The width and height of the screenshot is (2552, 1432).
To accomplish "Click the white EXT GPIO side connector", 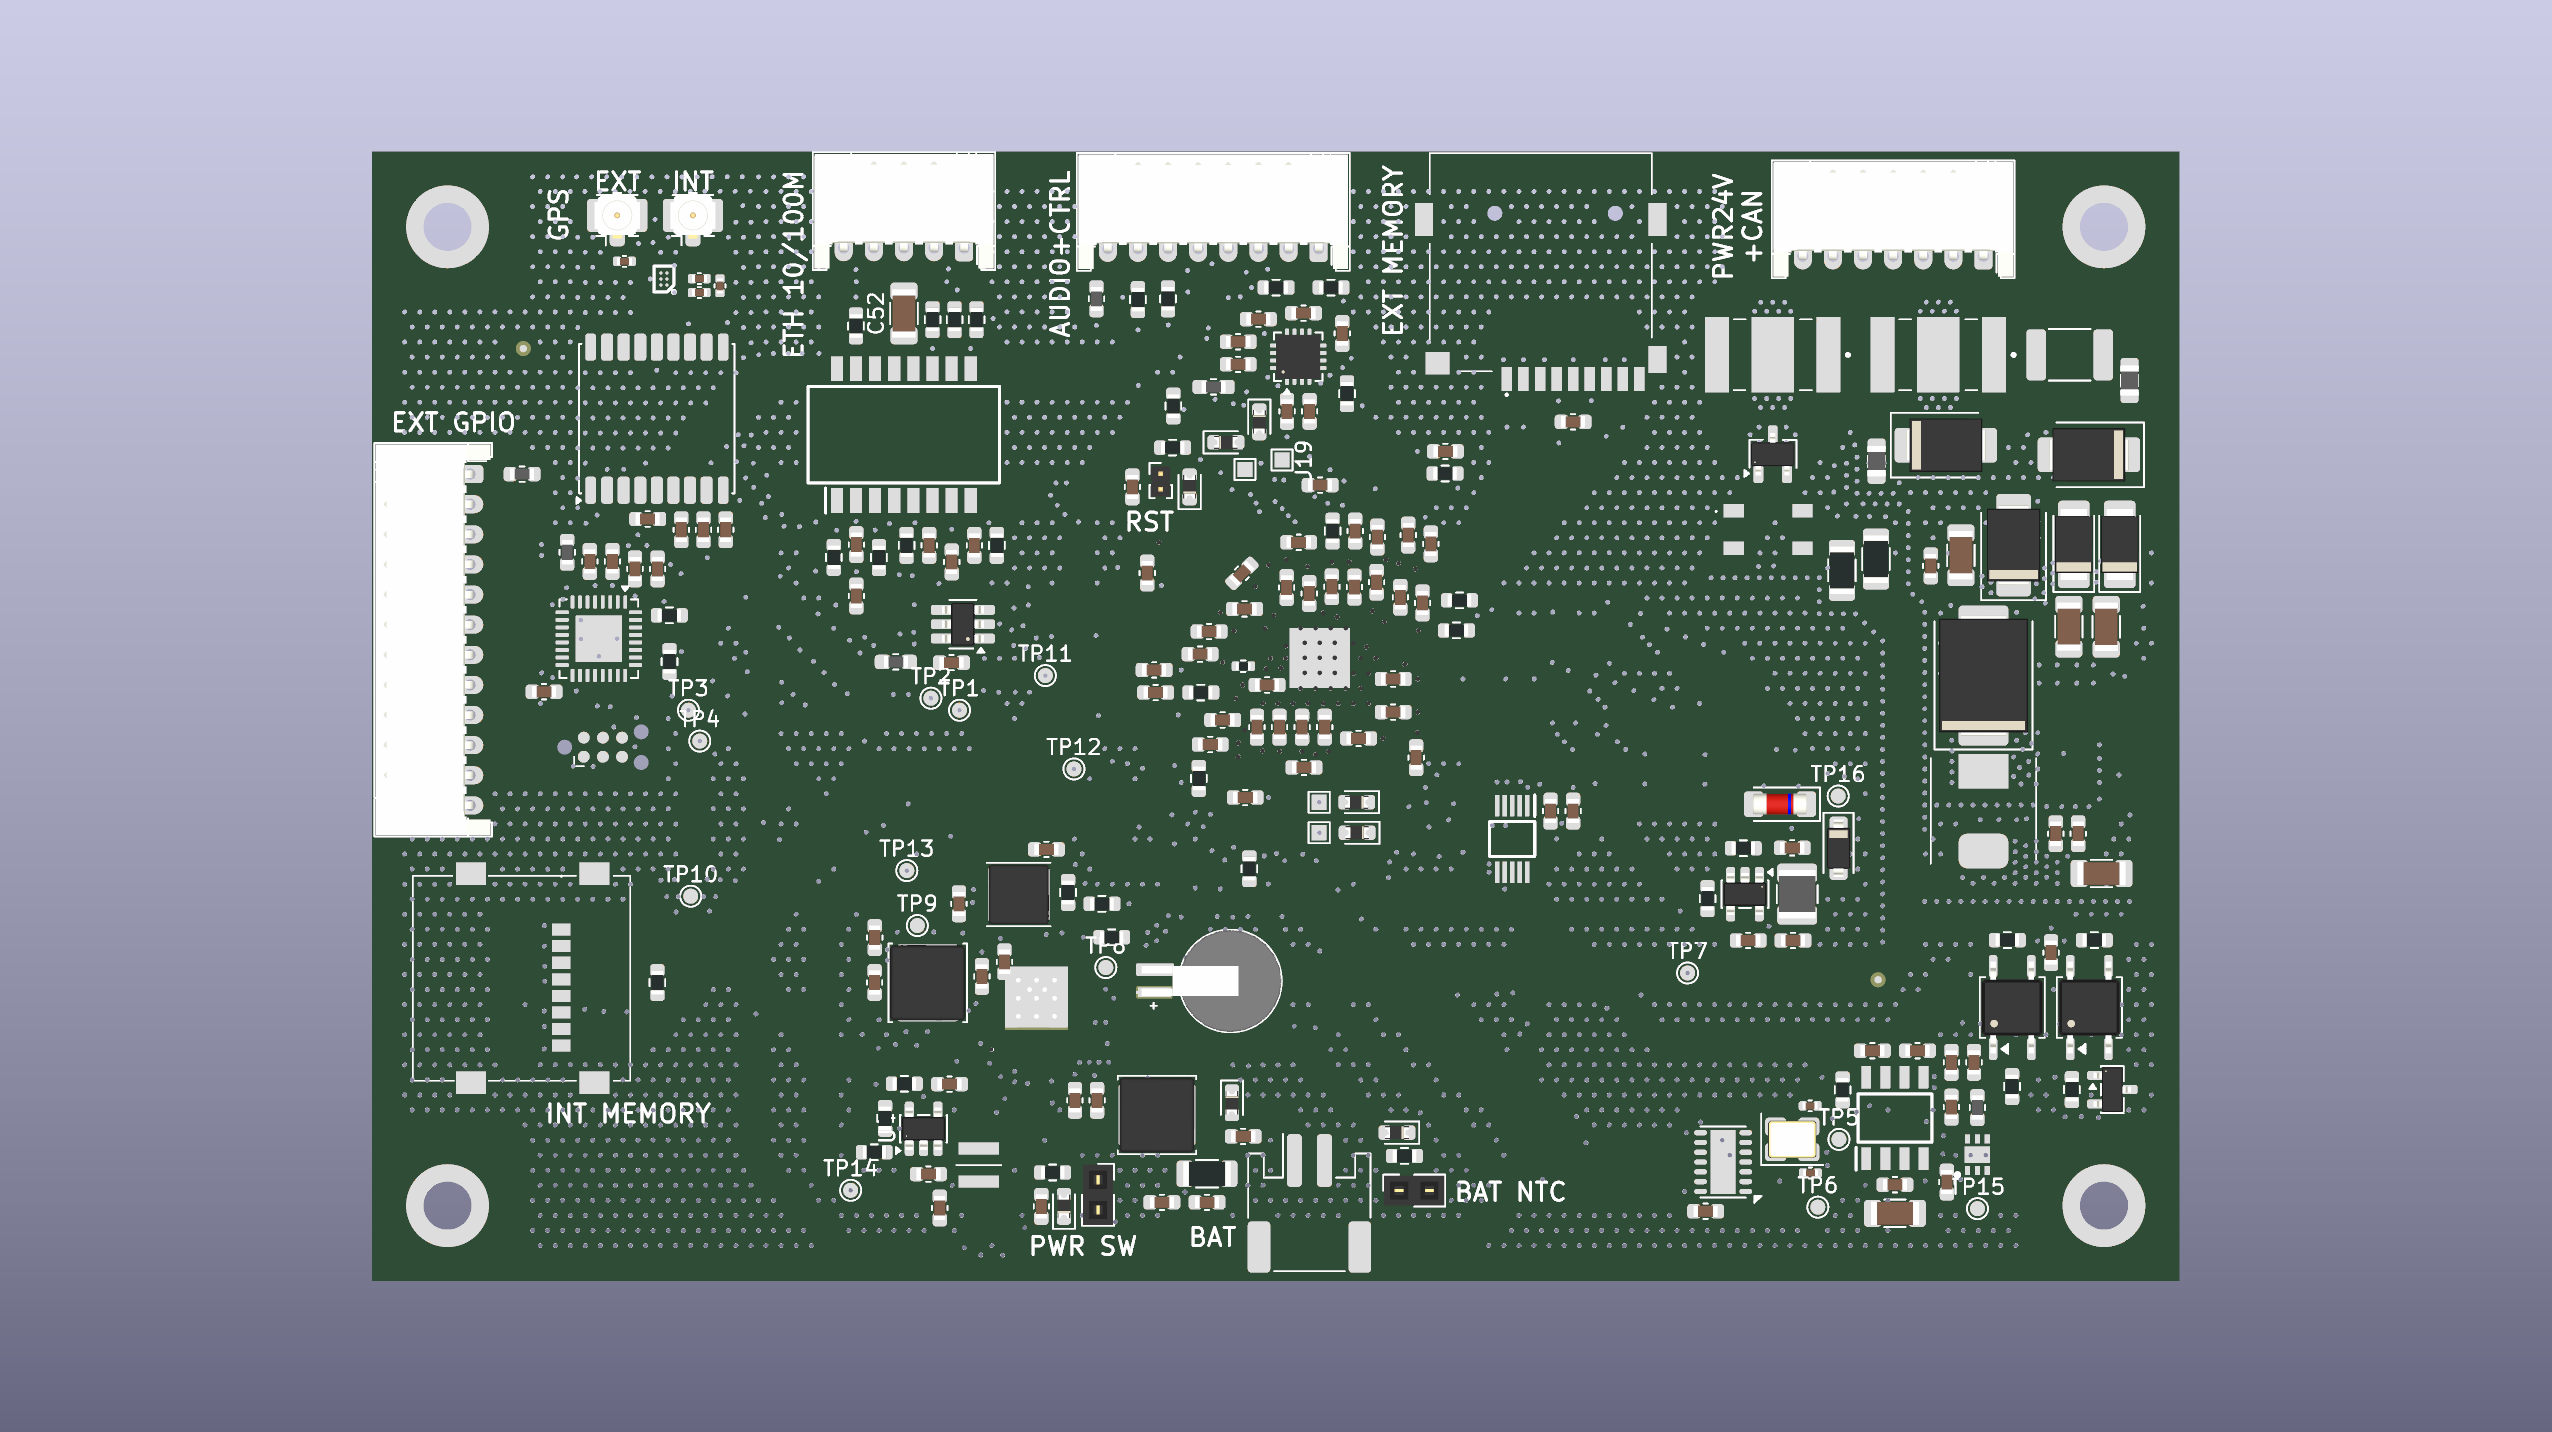I will pos(431,640).
